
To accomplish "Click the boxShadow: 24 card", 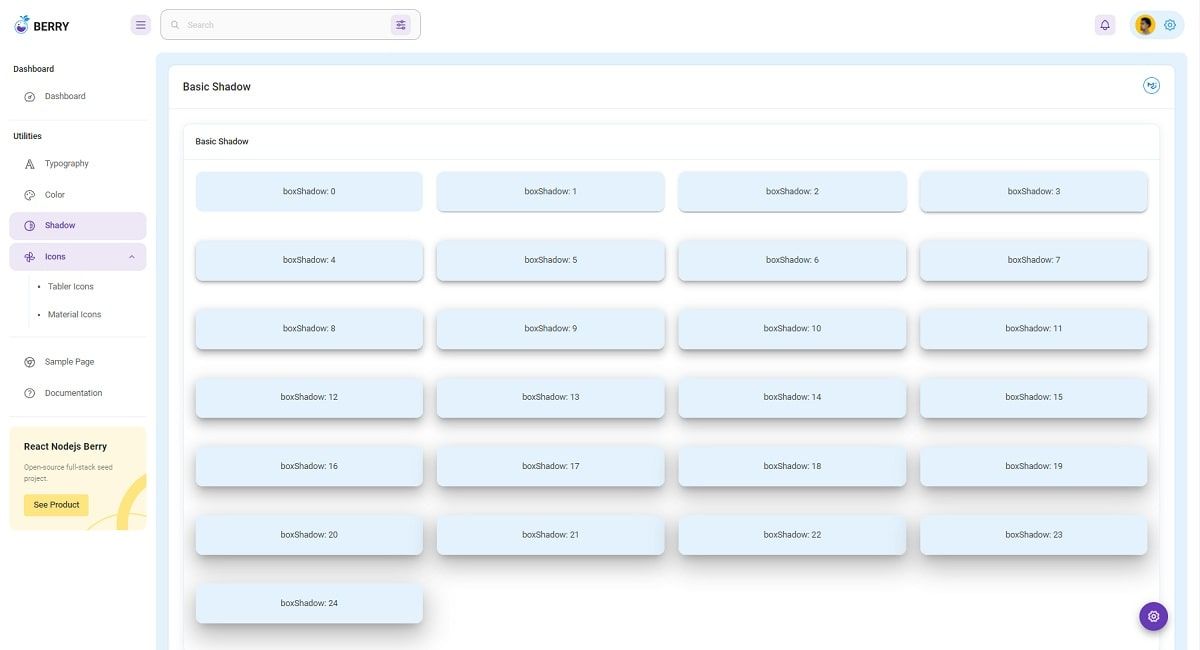I will point(309,601).
